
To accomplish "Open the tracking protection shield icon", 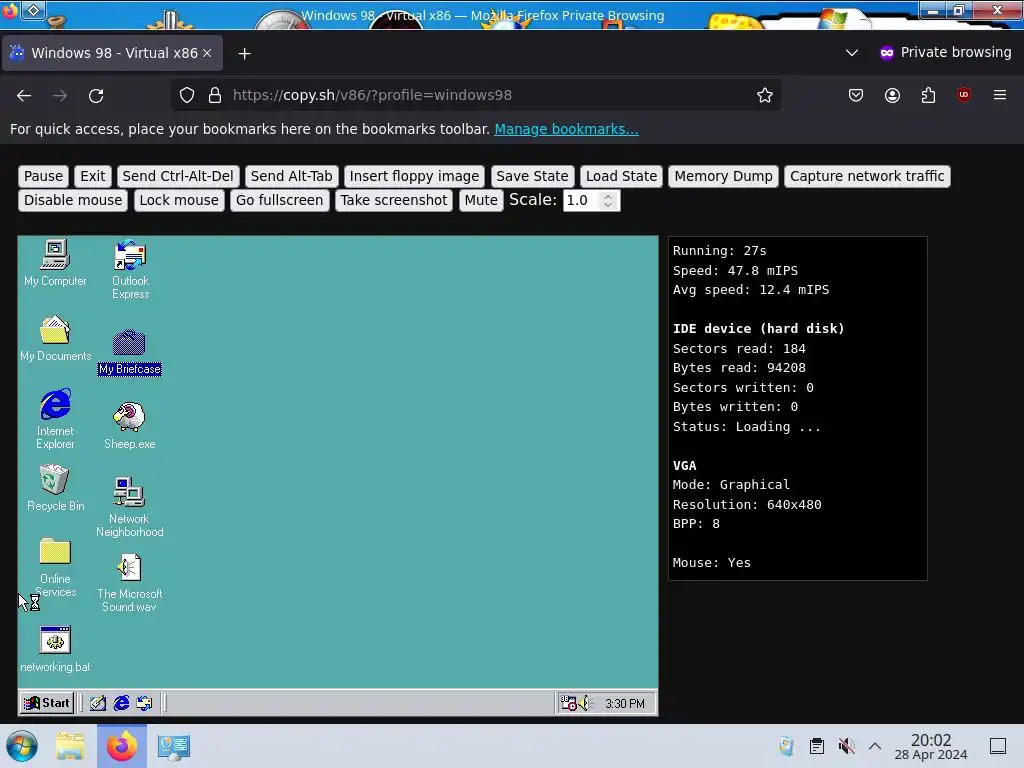I will click(x=187, y=95).
